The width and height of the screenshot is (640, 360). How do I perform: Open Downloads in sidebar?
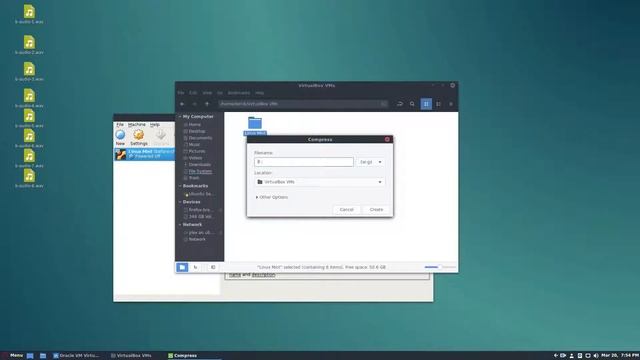click(x=200, y=164)
